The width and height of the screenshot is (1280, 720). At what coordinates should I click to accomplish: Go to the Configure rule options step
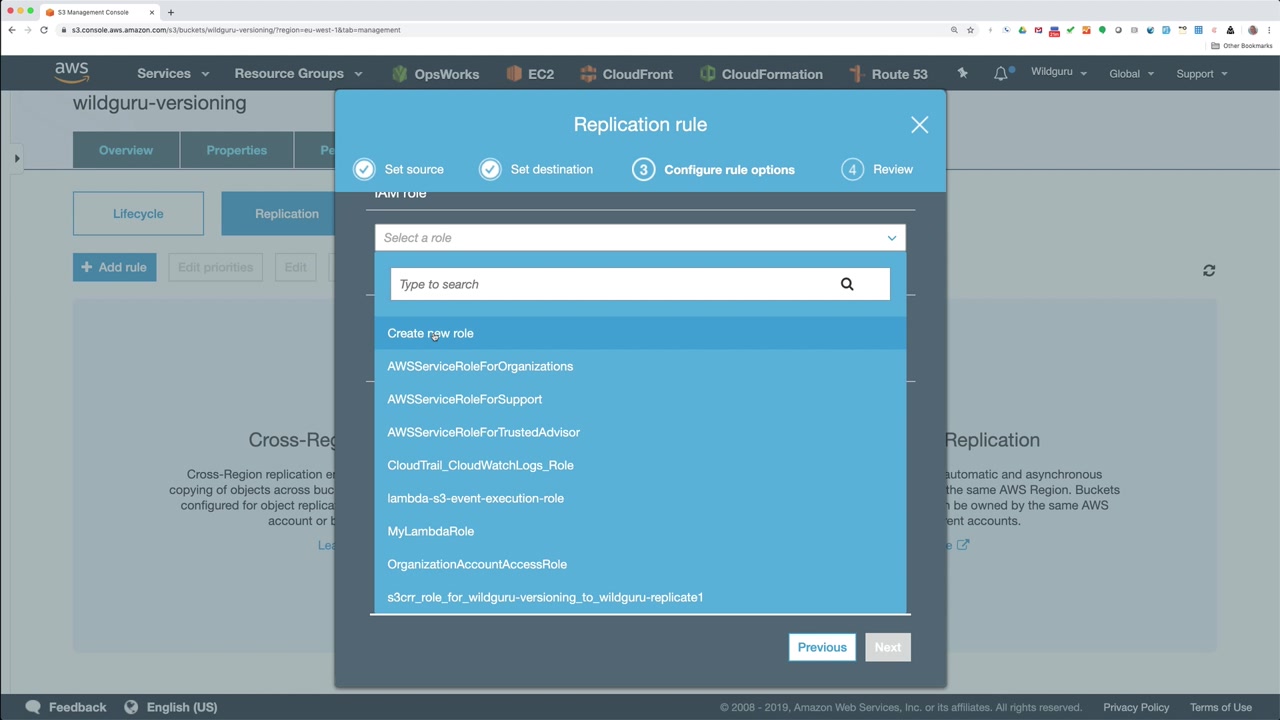click(713, 170)
